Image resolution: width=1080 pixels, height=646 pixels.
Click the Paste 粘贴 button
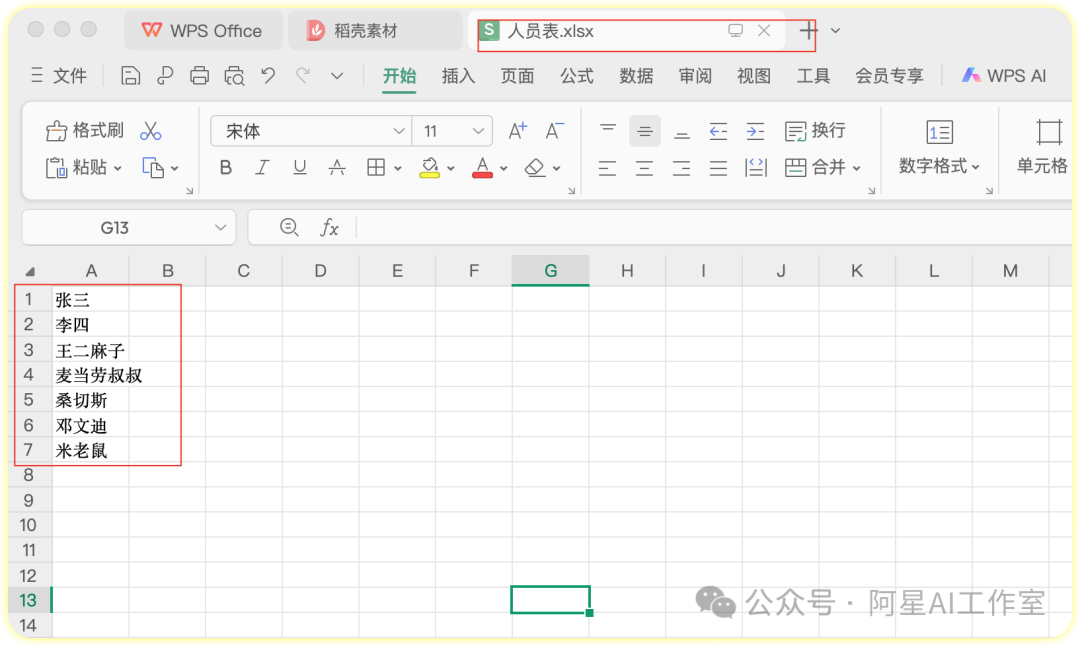coord(76,167)
